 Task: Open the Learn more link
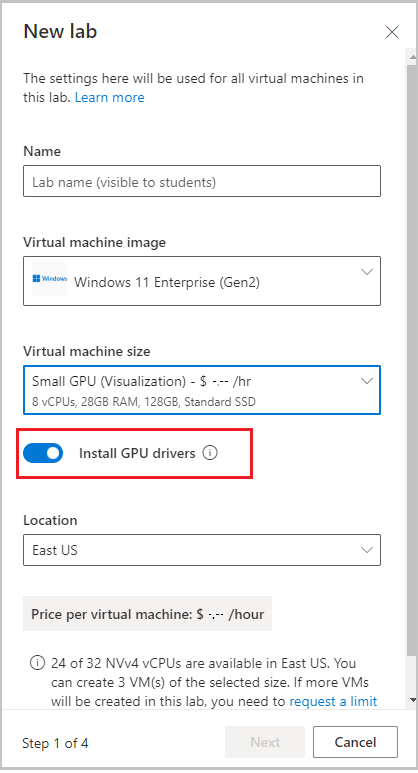point(109,97)
